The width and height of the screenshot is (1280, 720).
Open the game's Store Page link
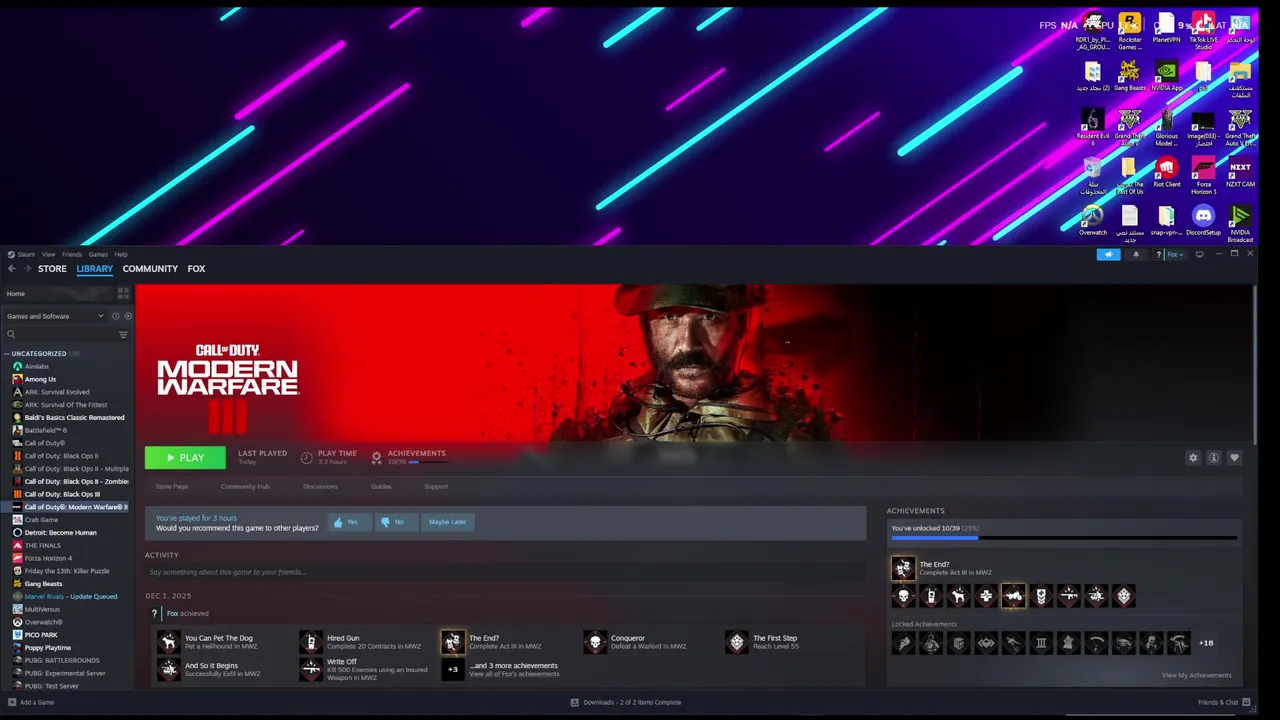pos(172,487)
